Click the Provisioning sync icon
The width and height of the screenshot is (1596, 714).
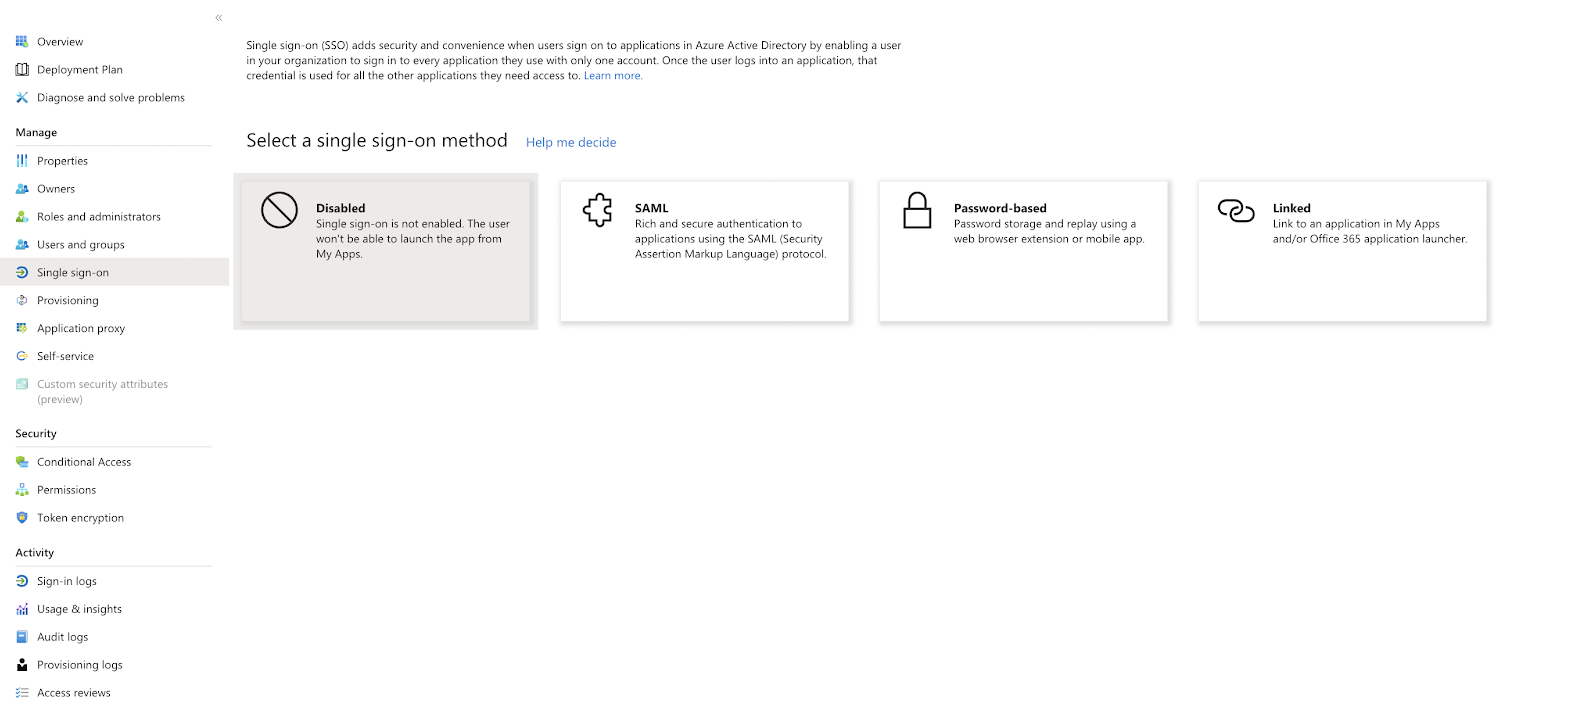click(22, 301)
